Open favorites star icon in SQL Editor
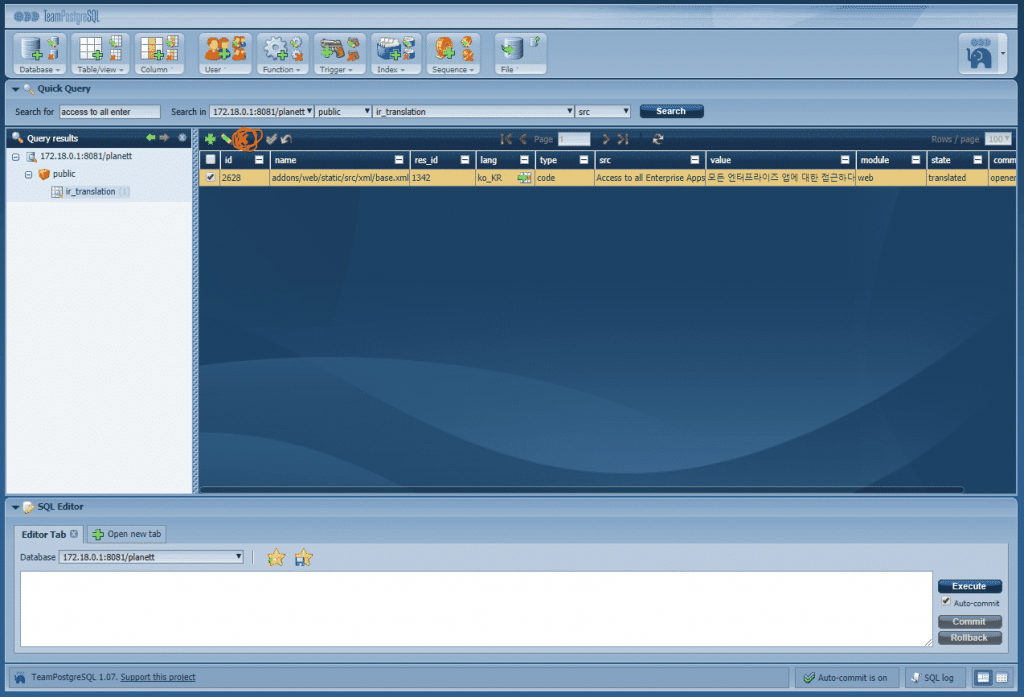Viewport: 1024px width, 697px height. (x=276, y=557)
